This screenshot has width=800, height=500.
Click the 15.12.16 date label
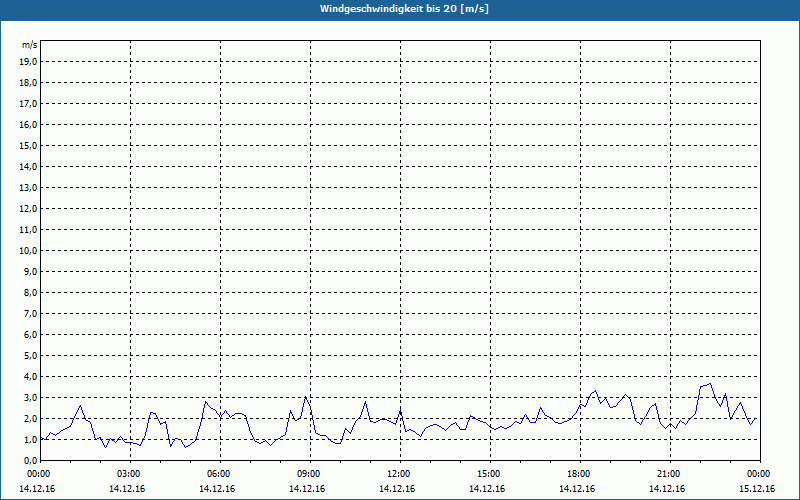tap(758, 489)
